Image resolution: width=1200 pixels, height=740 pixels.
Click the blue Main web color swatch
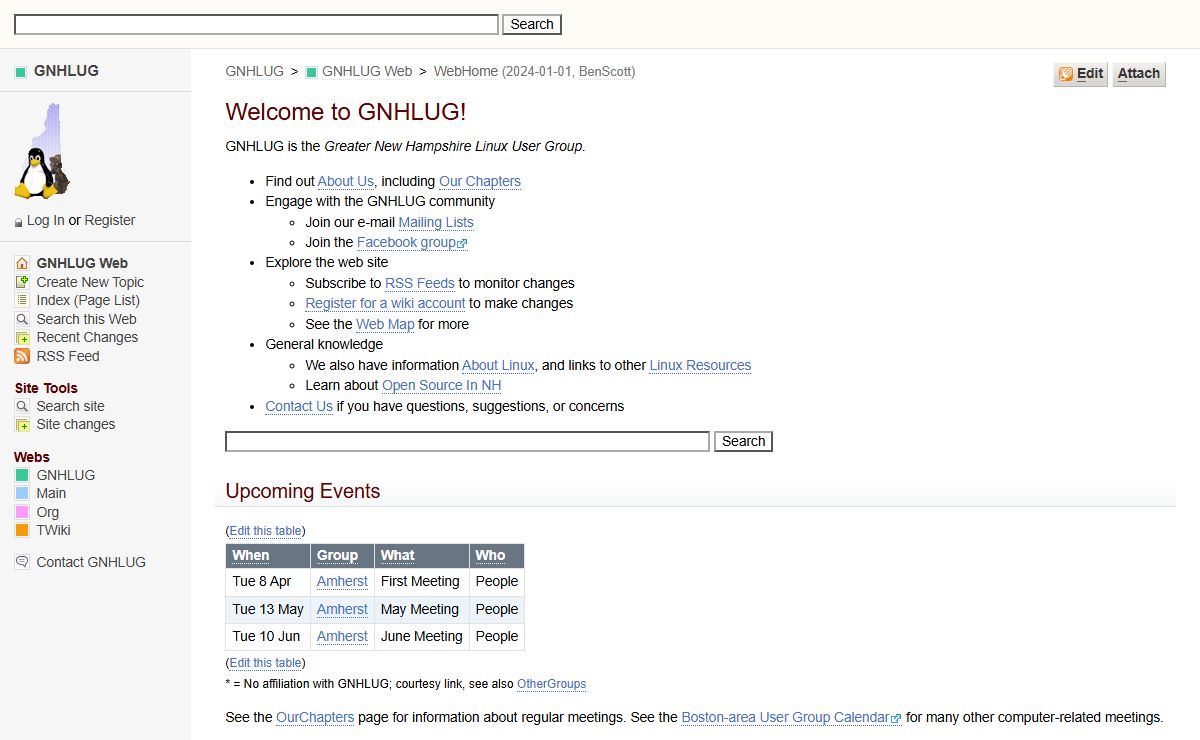(22, 493)
